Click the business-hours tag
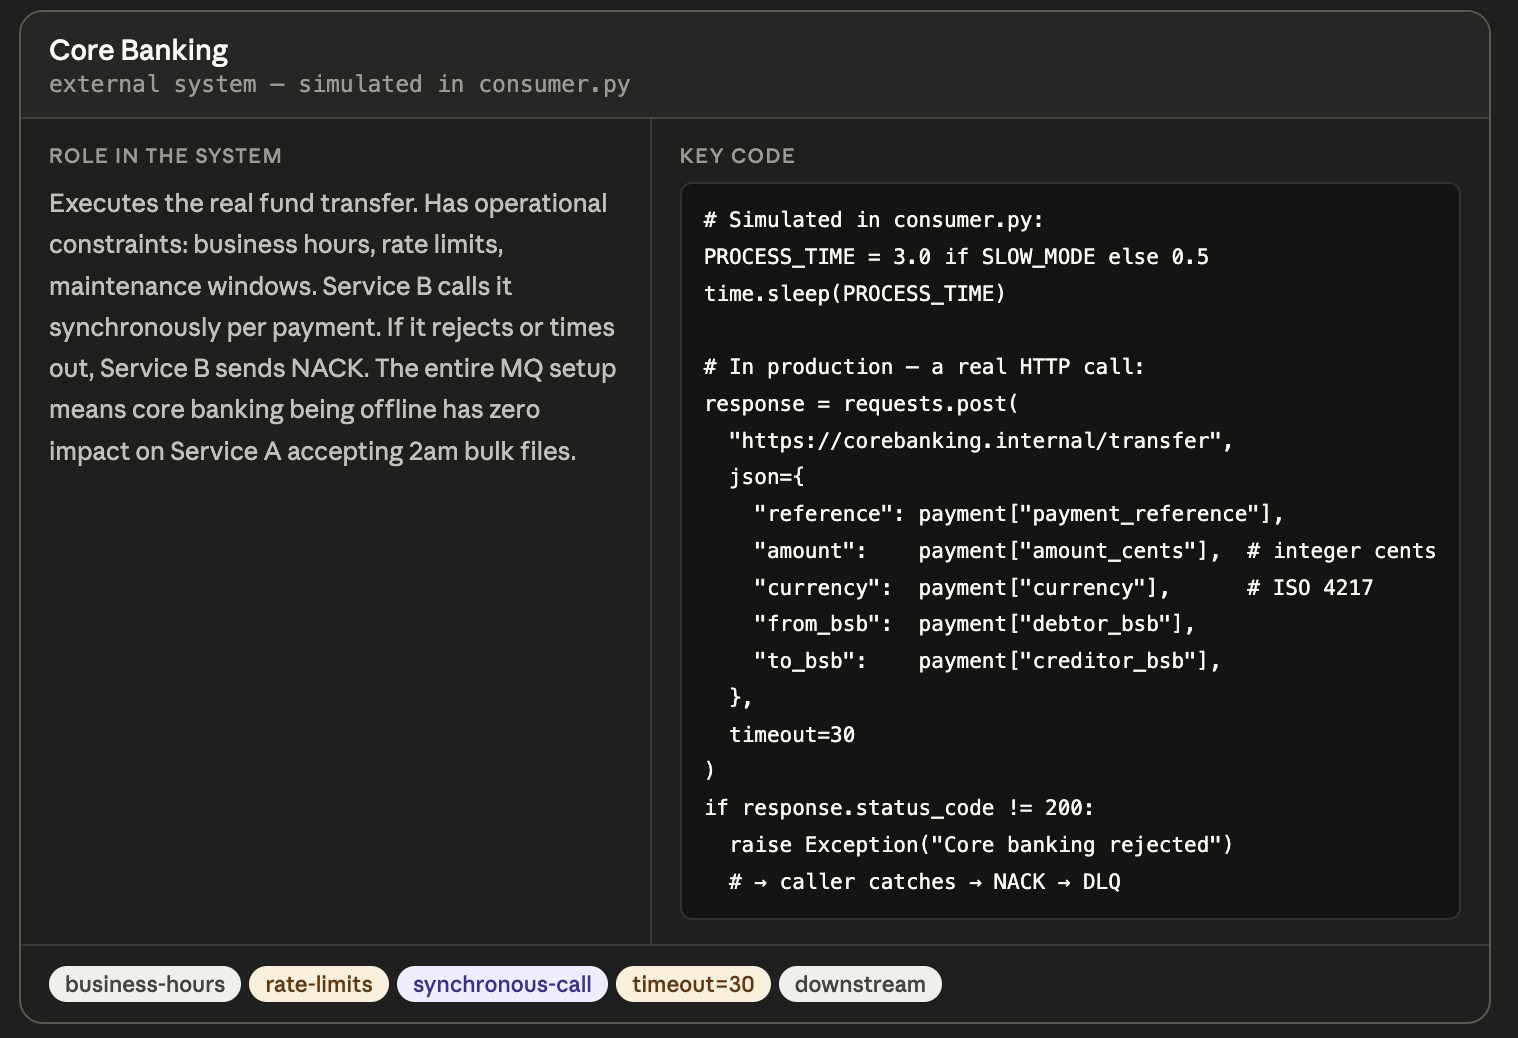The width and height of the screenshot is (1518, 1038). coord(145,984)
